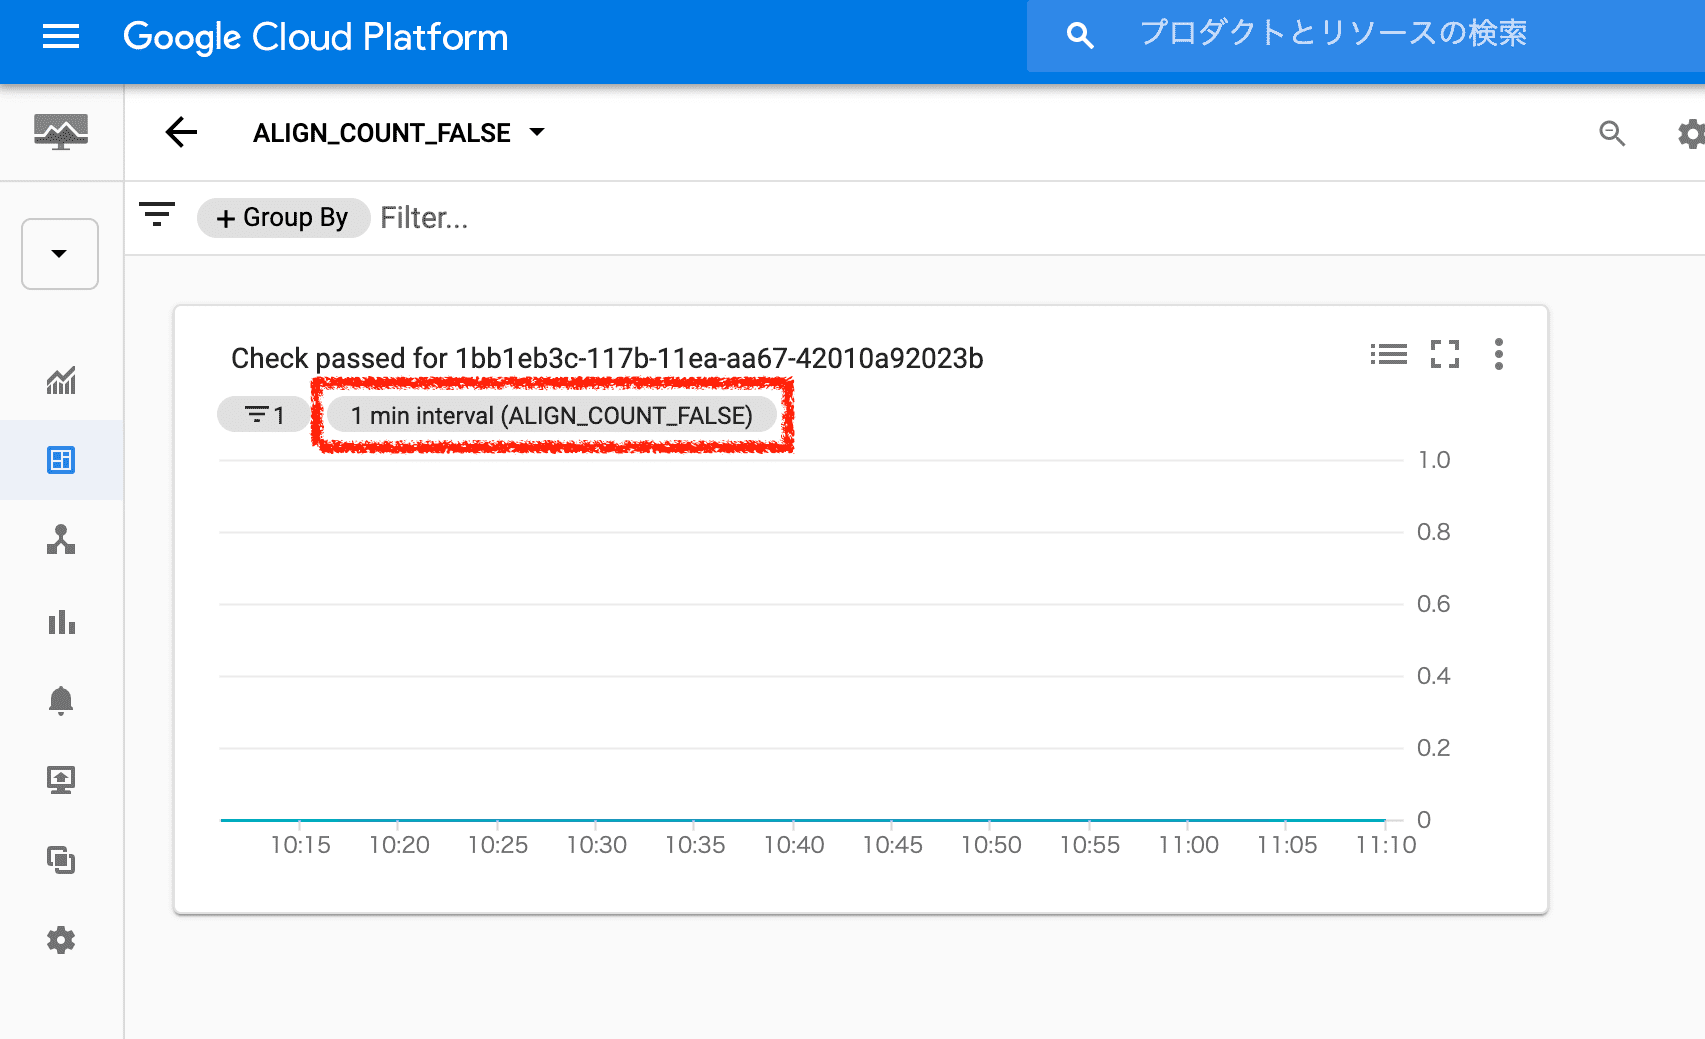Click the 11:10 time axis label
This screenshot has width=1705, height=1039.
click(x=1386, y=845)
